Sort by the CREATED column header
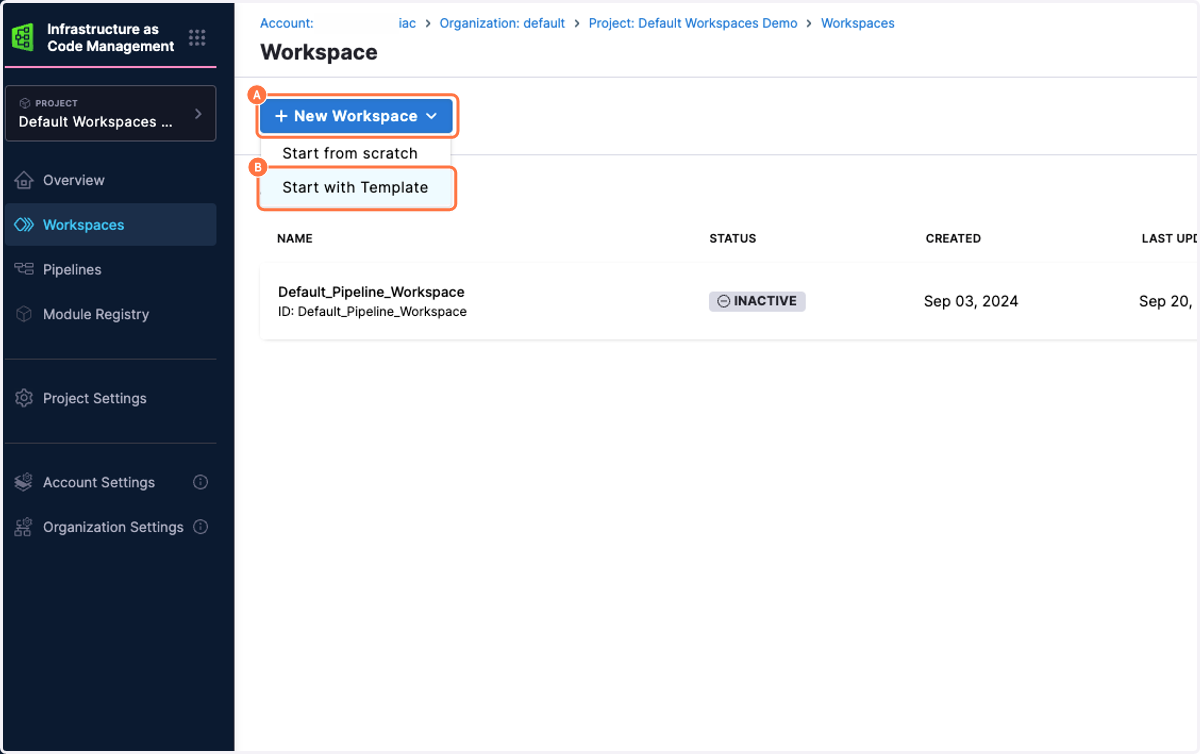Screen dimensions: 1200x754 point(953,239)
